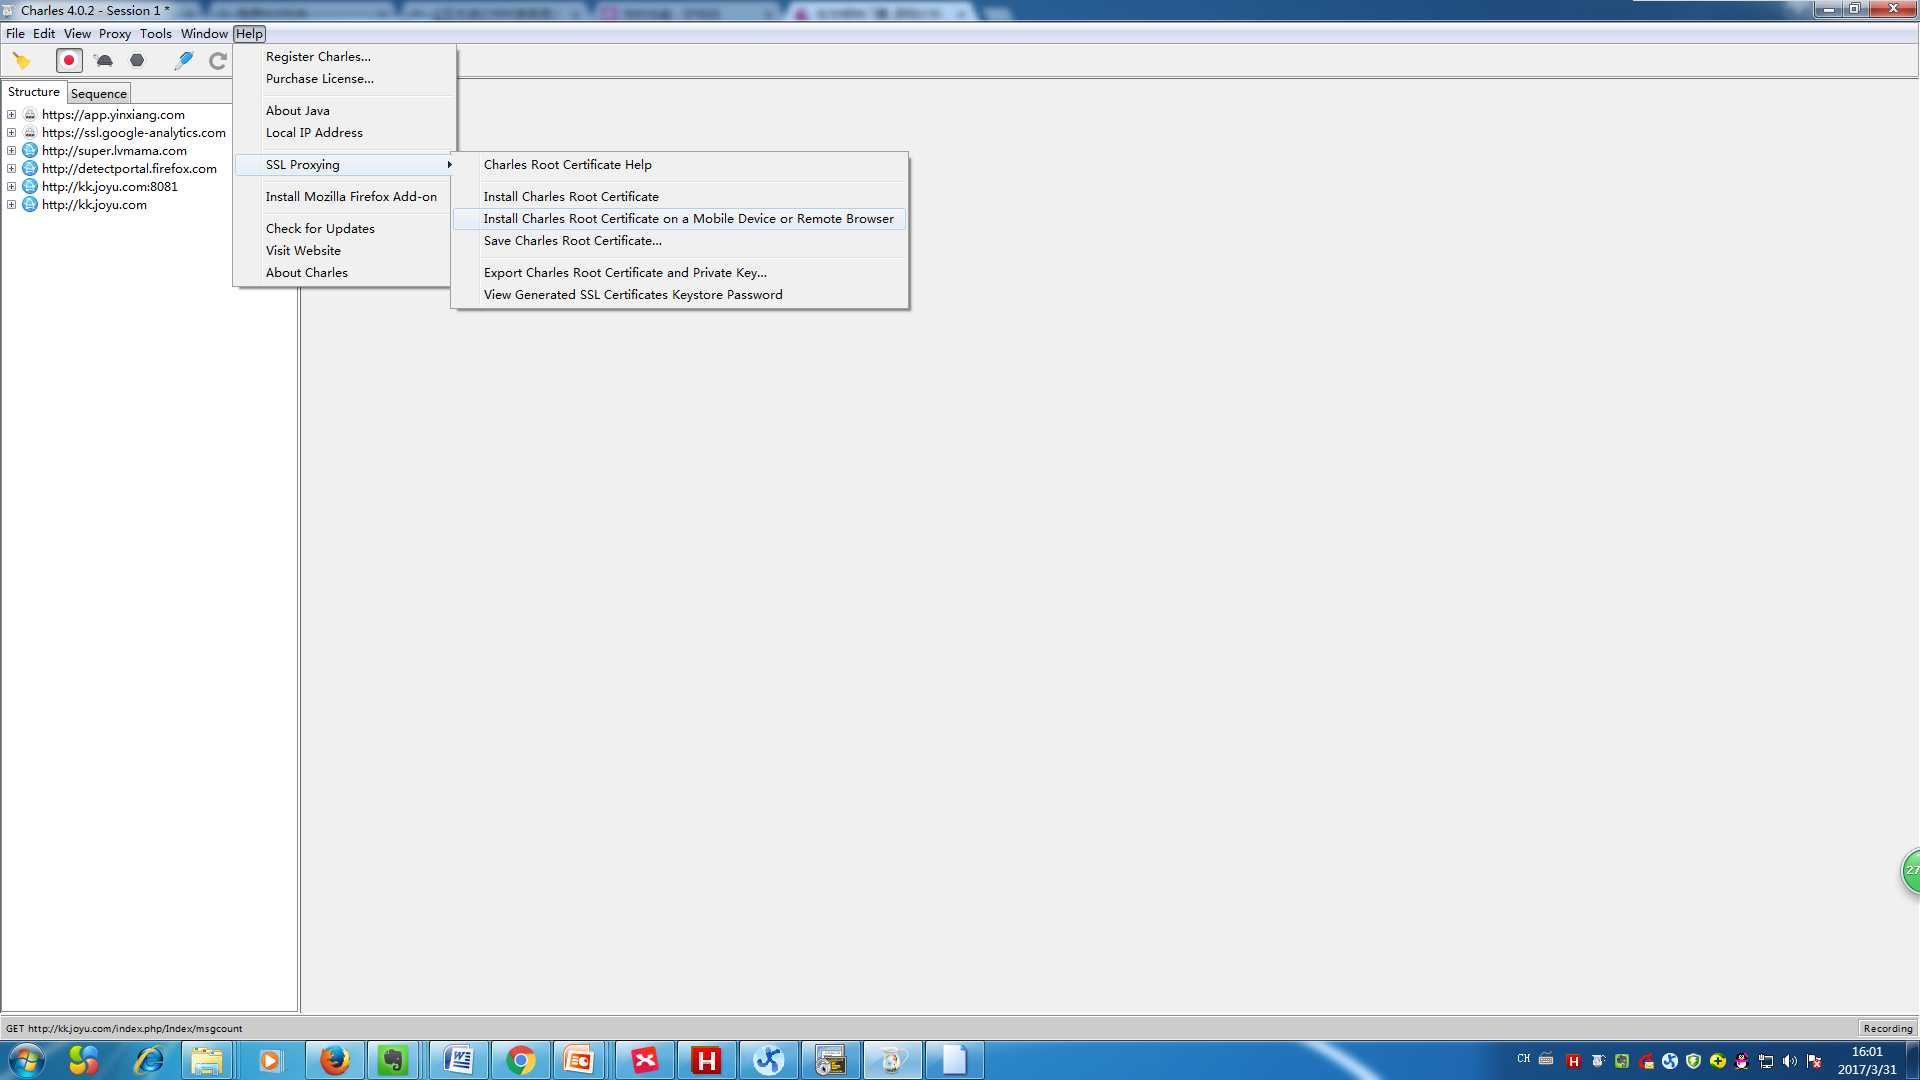Click the Charles record/stop icon
The image size is (1920, 1080).
point(67,61)
